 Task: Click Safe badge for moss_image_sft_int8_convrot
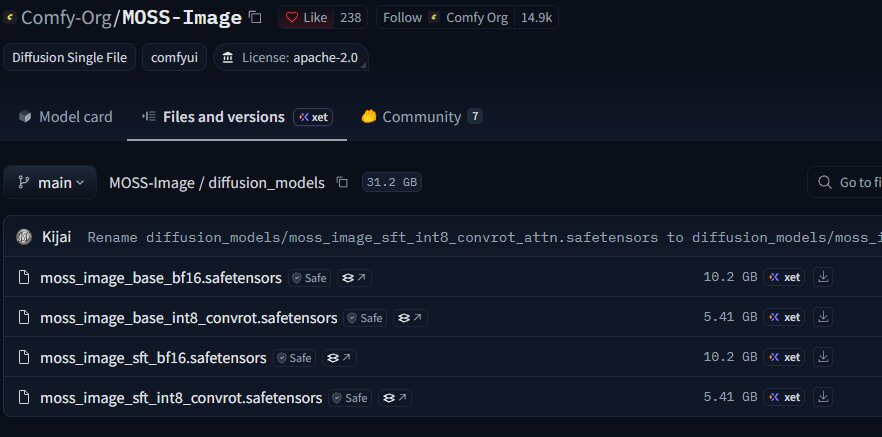coord(350,398)
